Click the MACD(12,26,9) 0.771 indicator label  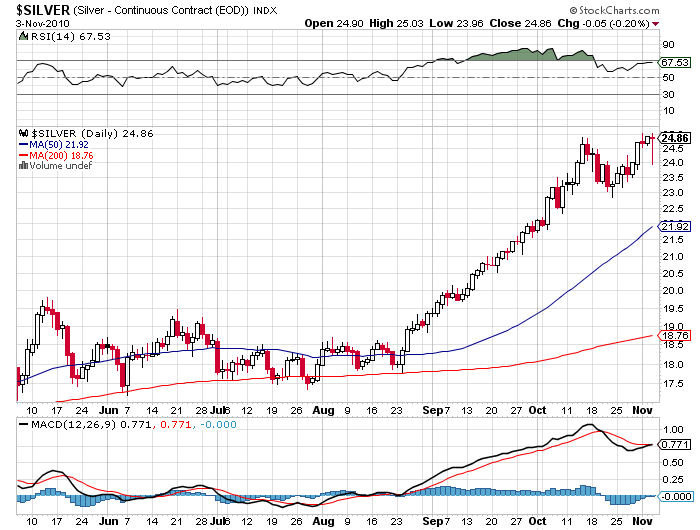coord(91,424)
